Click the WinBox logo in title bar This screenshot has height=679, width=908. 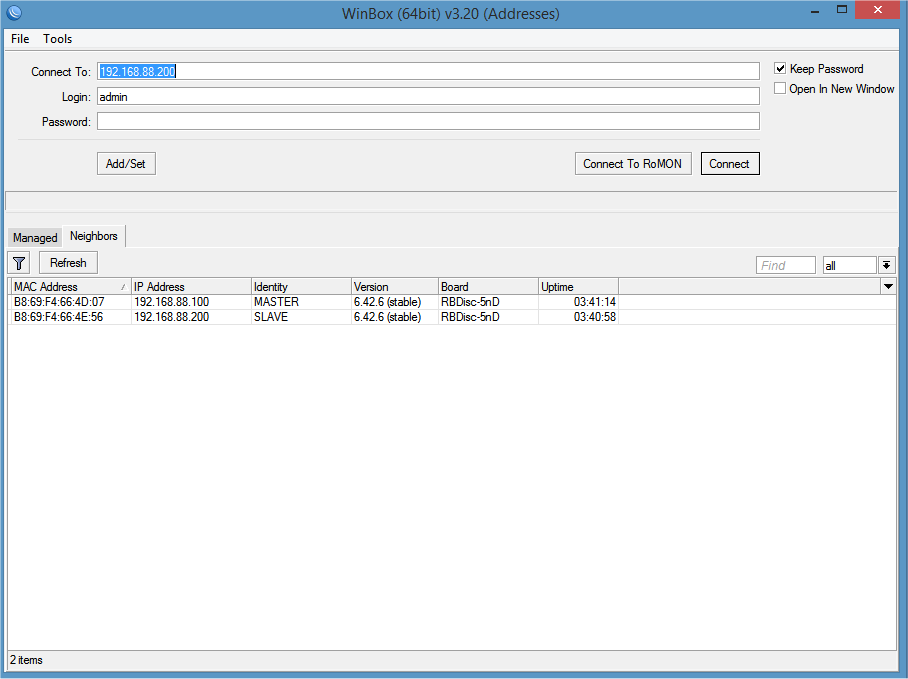click(x=14, y=12)
